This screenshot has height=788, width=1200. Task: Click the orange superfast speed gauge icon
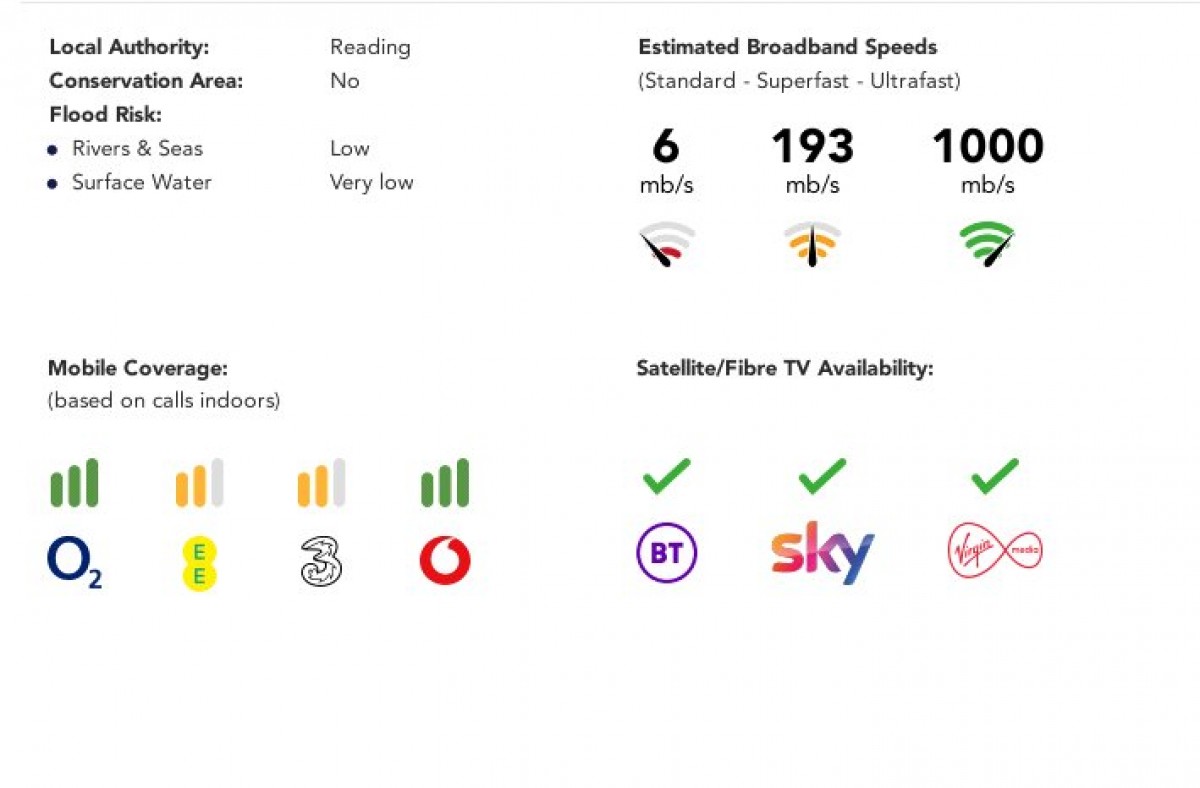tap(812, 245)
